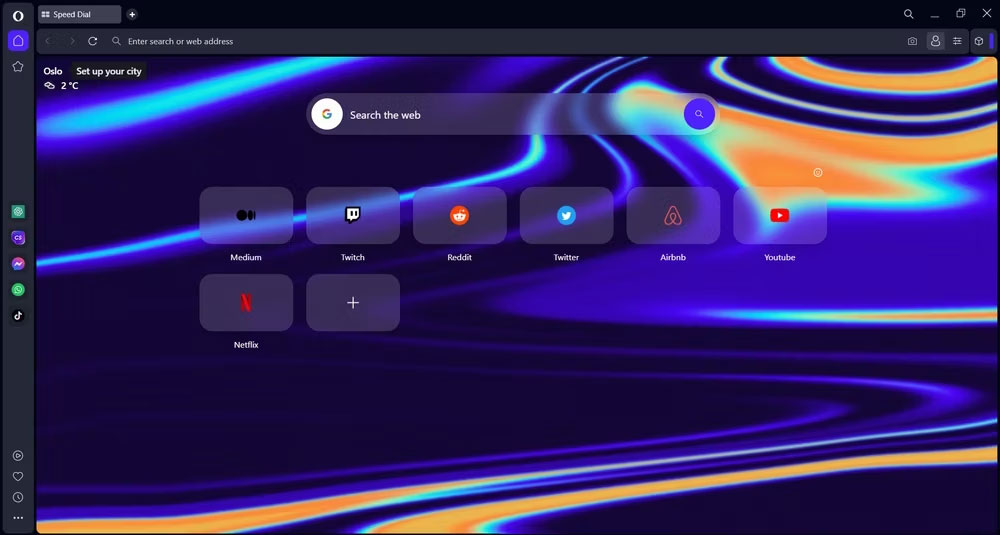Restore down the Opera window
This screenshot has width=1000, height=535.
tap(960, 14)
